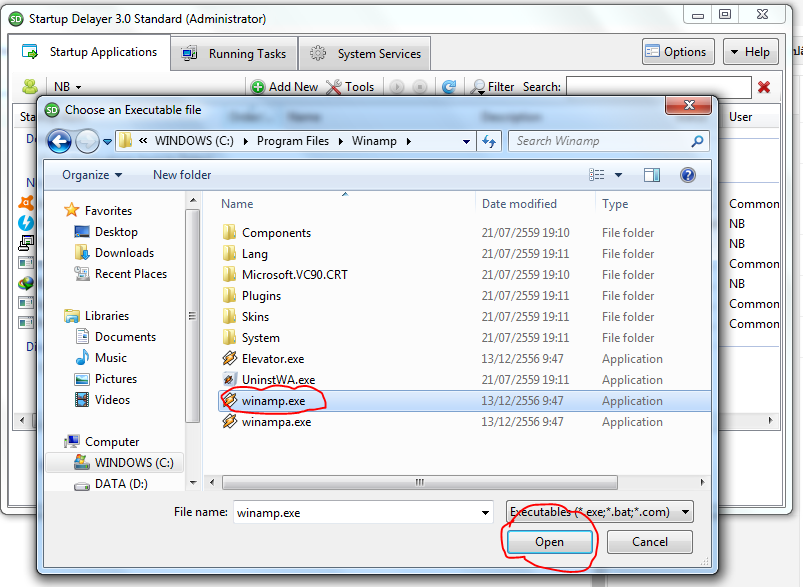Image resolution: width=803 pixels, height=587 pixels.
Task: Open the Music library
Action: [101, 358]
